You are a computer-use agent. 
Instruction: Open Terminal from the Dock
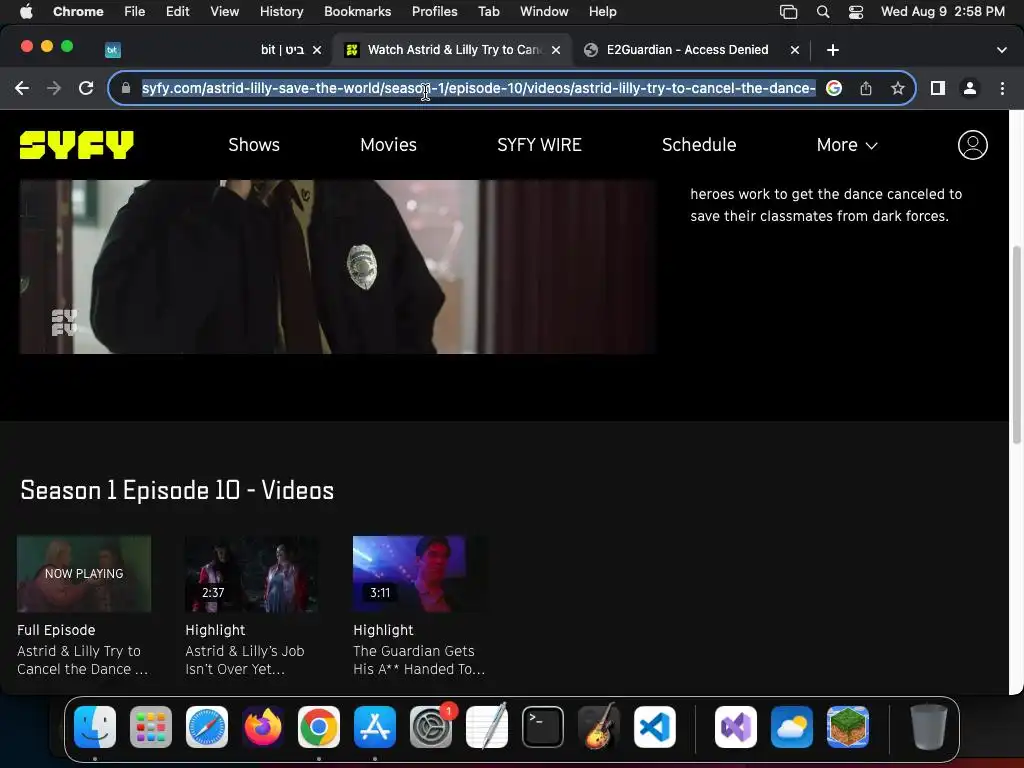coord(543,727)
